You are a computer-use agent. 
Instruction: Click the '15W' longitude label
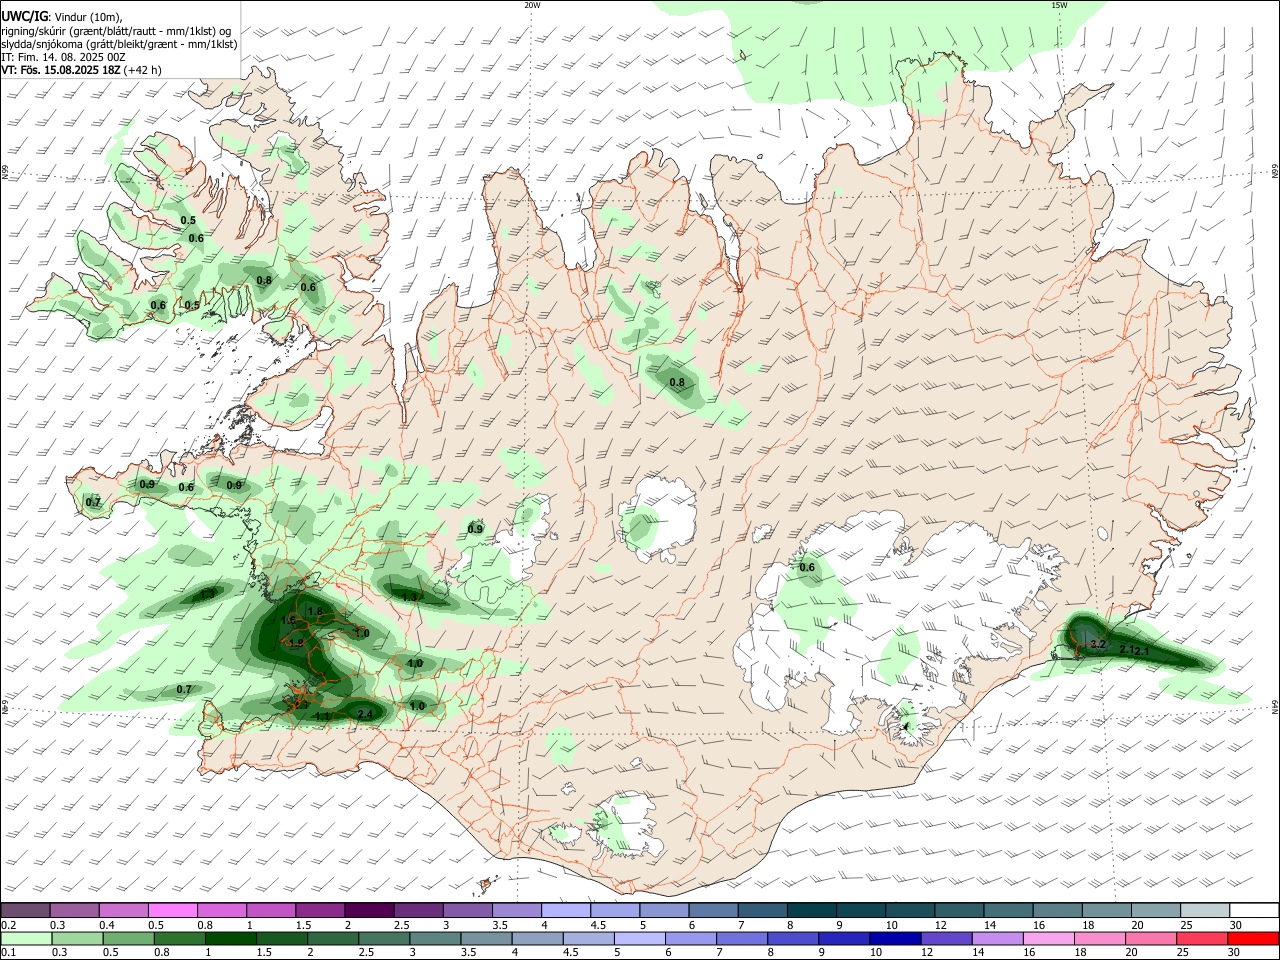tap(1059, 5)
